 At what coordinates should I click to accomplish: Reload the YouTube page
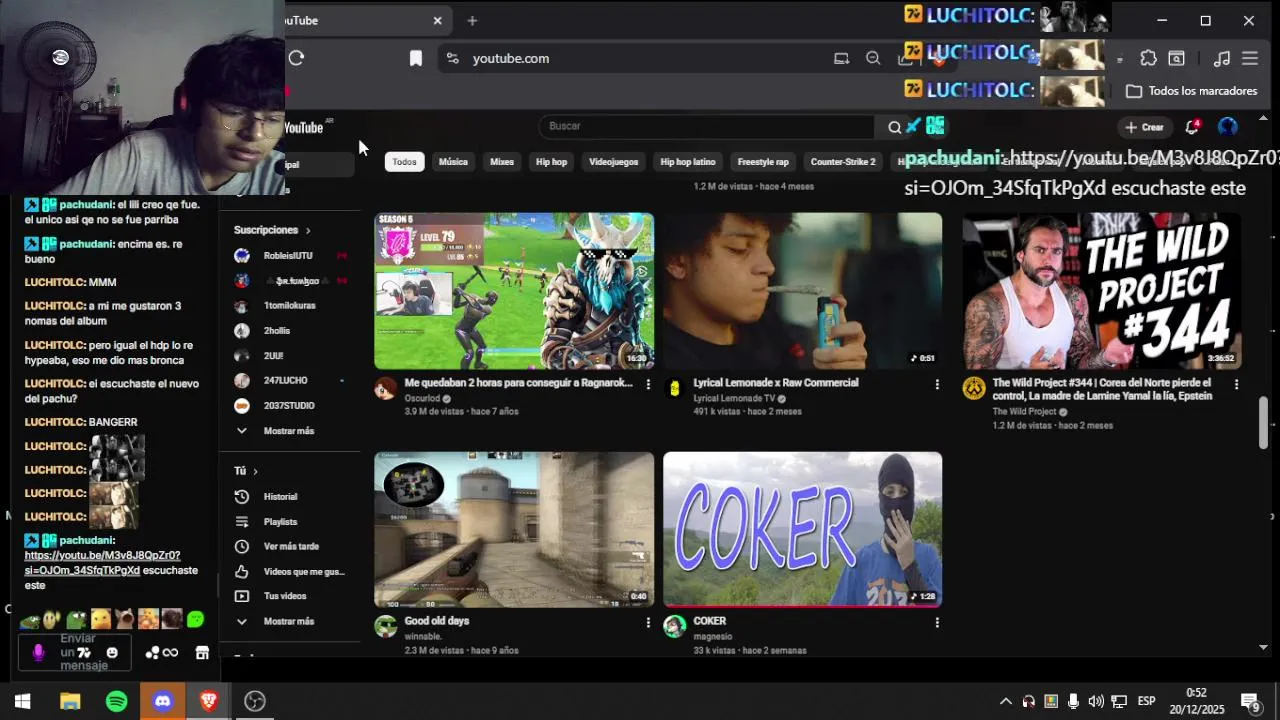pyautogui.click(x=297, y=58)
